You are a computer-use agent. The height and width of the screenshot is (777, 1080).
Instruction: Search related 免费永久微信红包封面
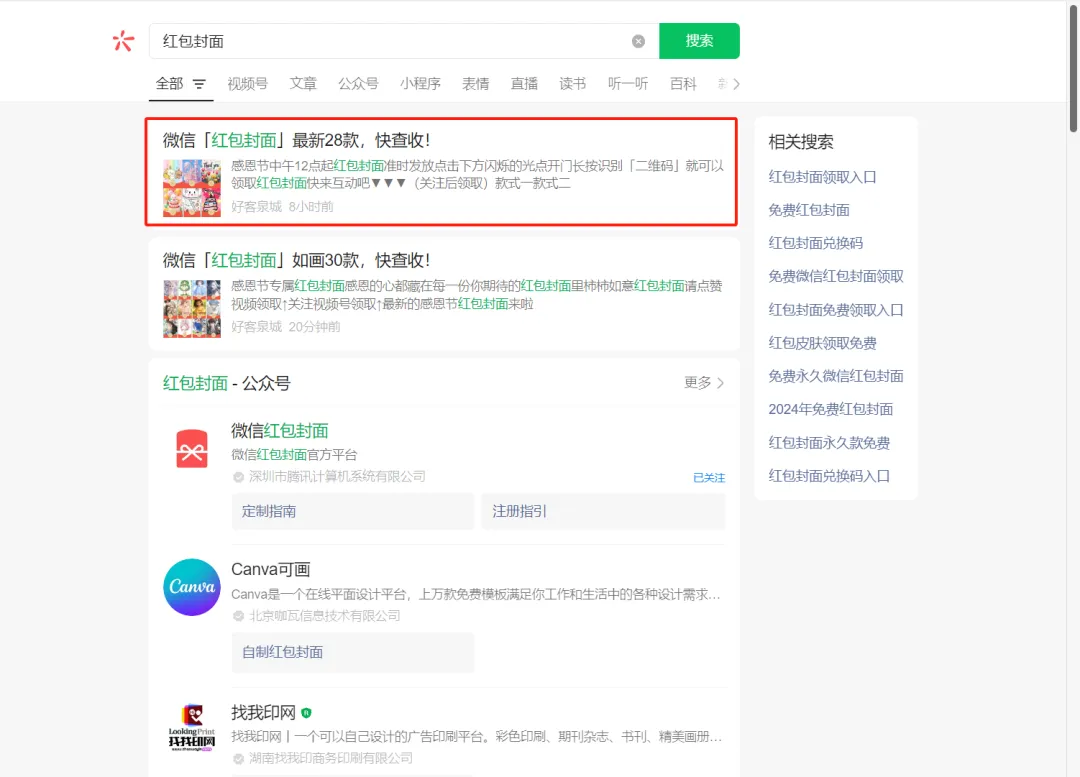(x=836, y=376)
